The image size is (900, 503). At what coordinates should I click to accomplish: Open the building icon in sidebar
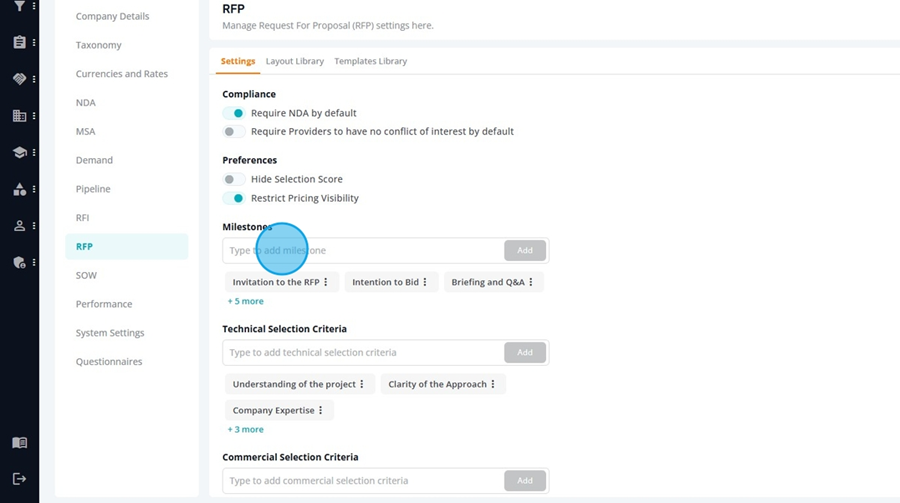[20, 116]
